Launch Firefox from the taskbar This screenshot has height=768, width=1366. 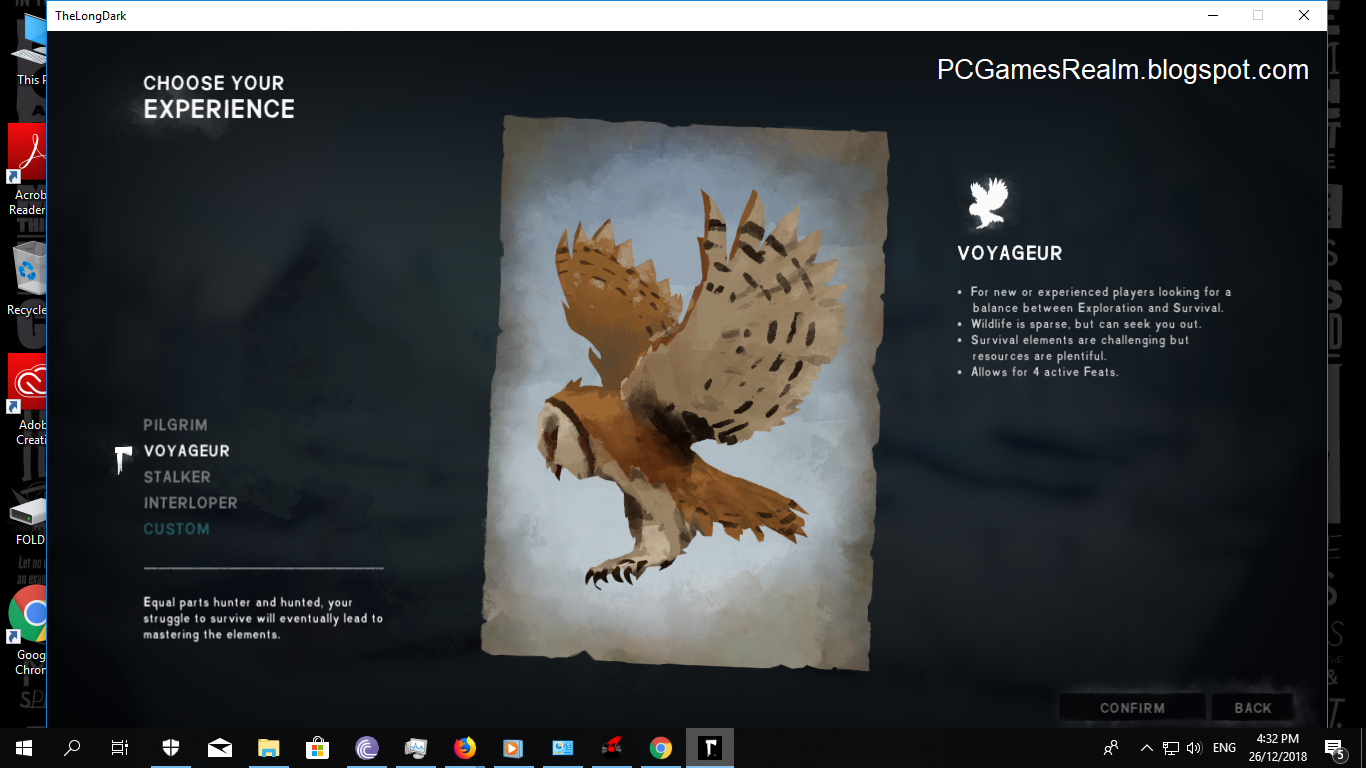point(465,747)
